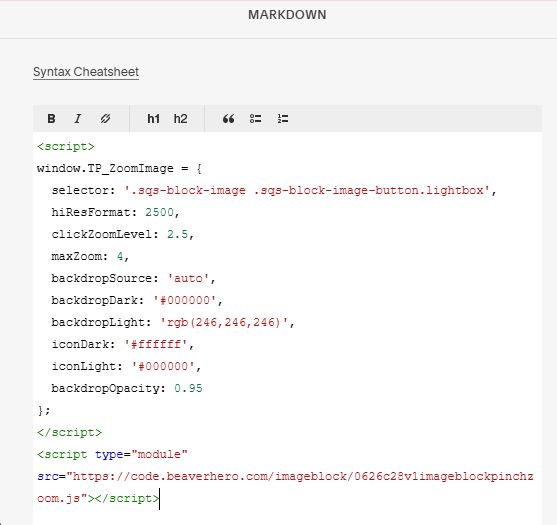
Task: Apply h2 heading style
Action: (x=180, y=119)
